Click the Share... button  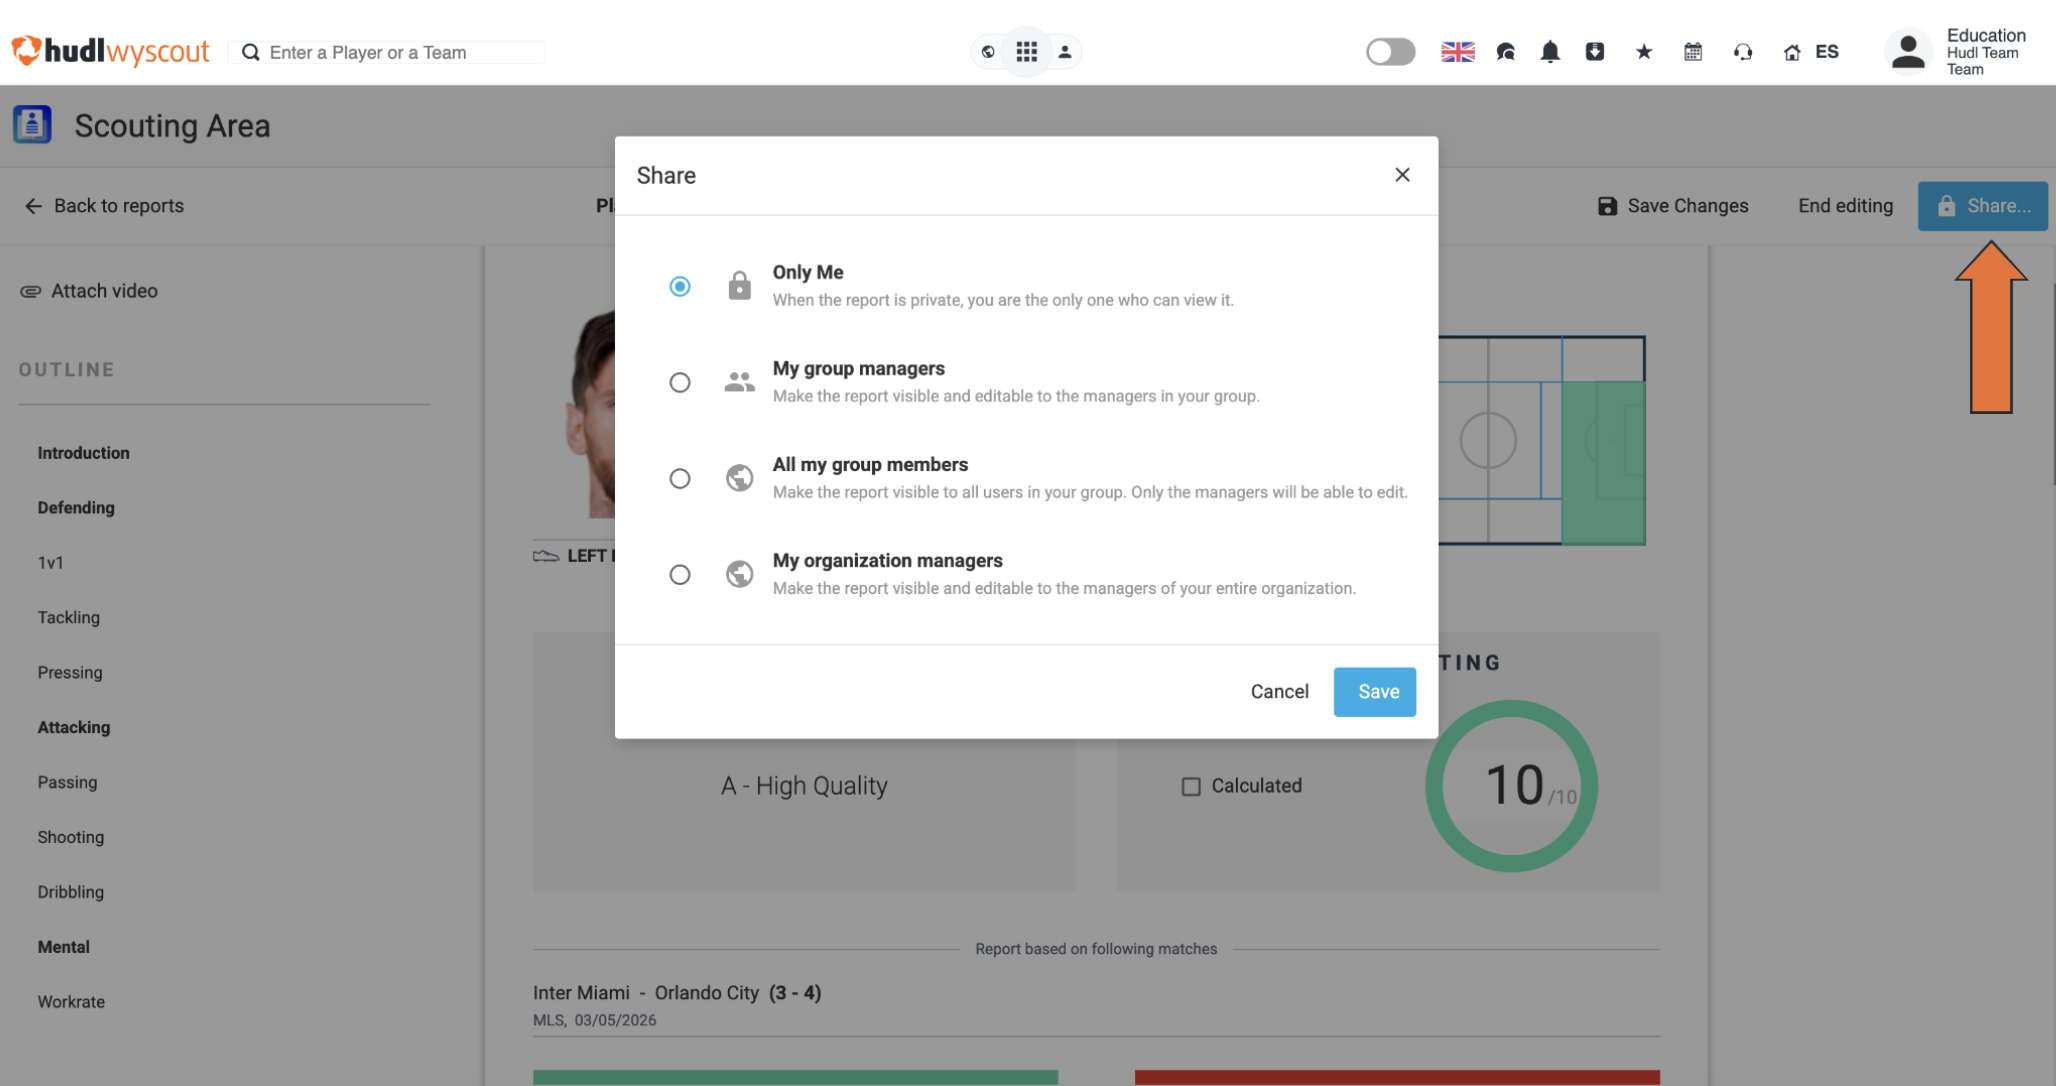pos(1982,206)
